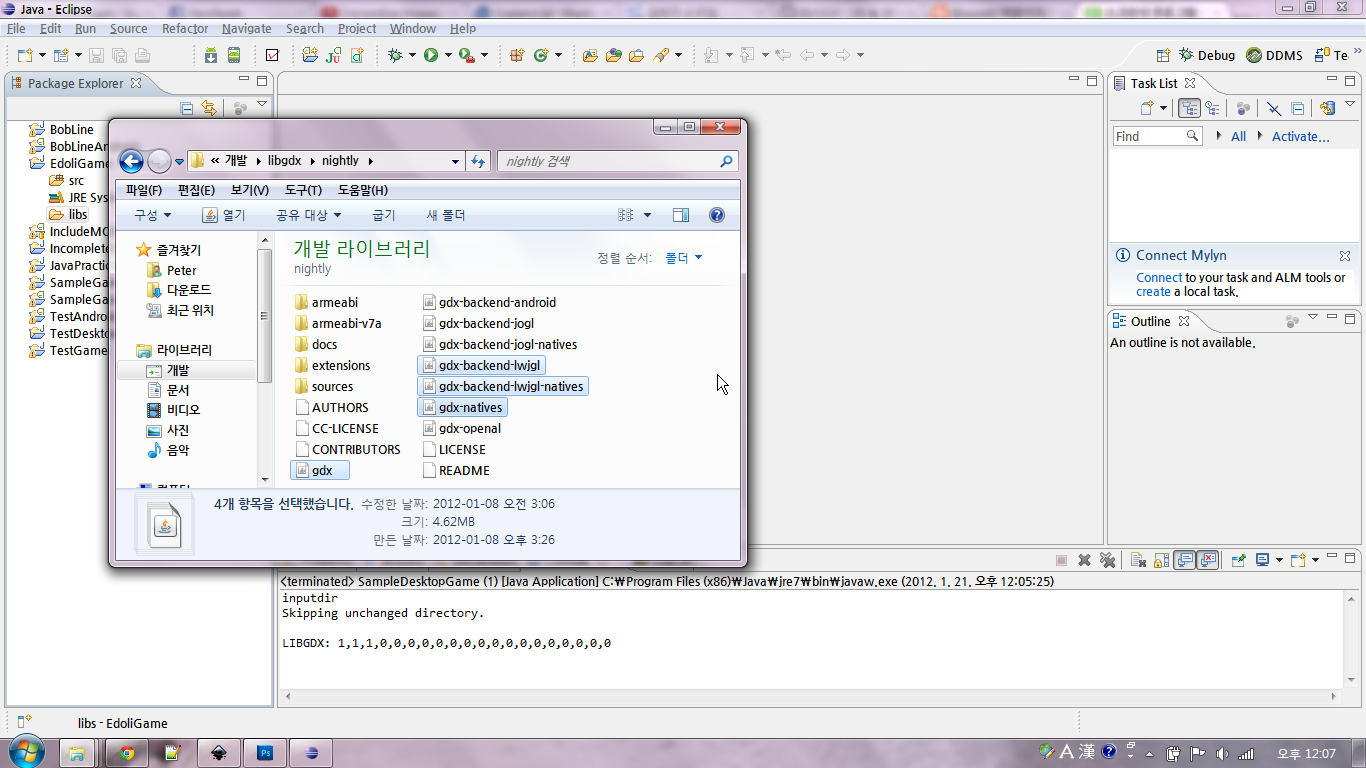
Task: Click the Activate... link in Task List
Action: pos(1300,136)
